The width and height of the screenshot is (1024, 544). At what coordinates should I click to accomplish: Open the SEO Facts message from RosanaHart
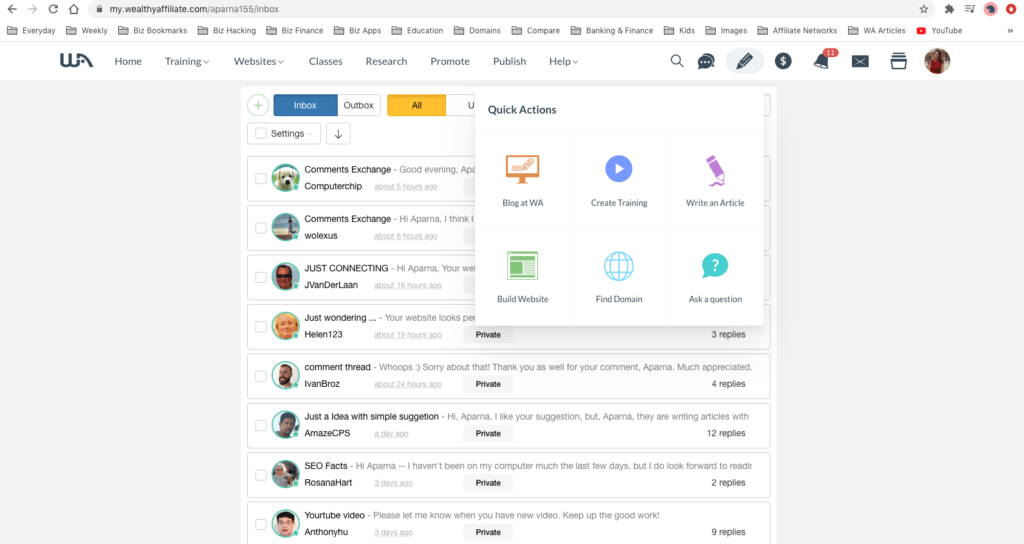point(326,466)
